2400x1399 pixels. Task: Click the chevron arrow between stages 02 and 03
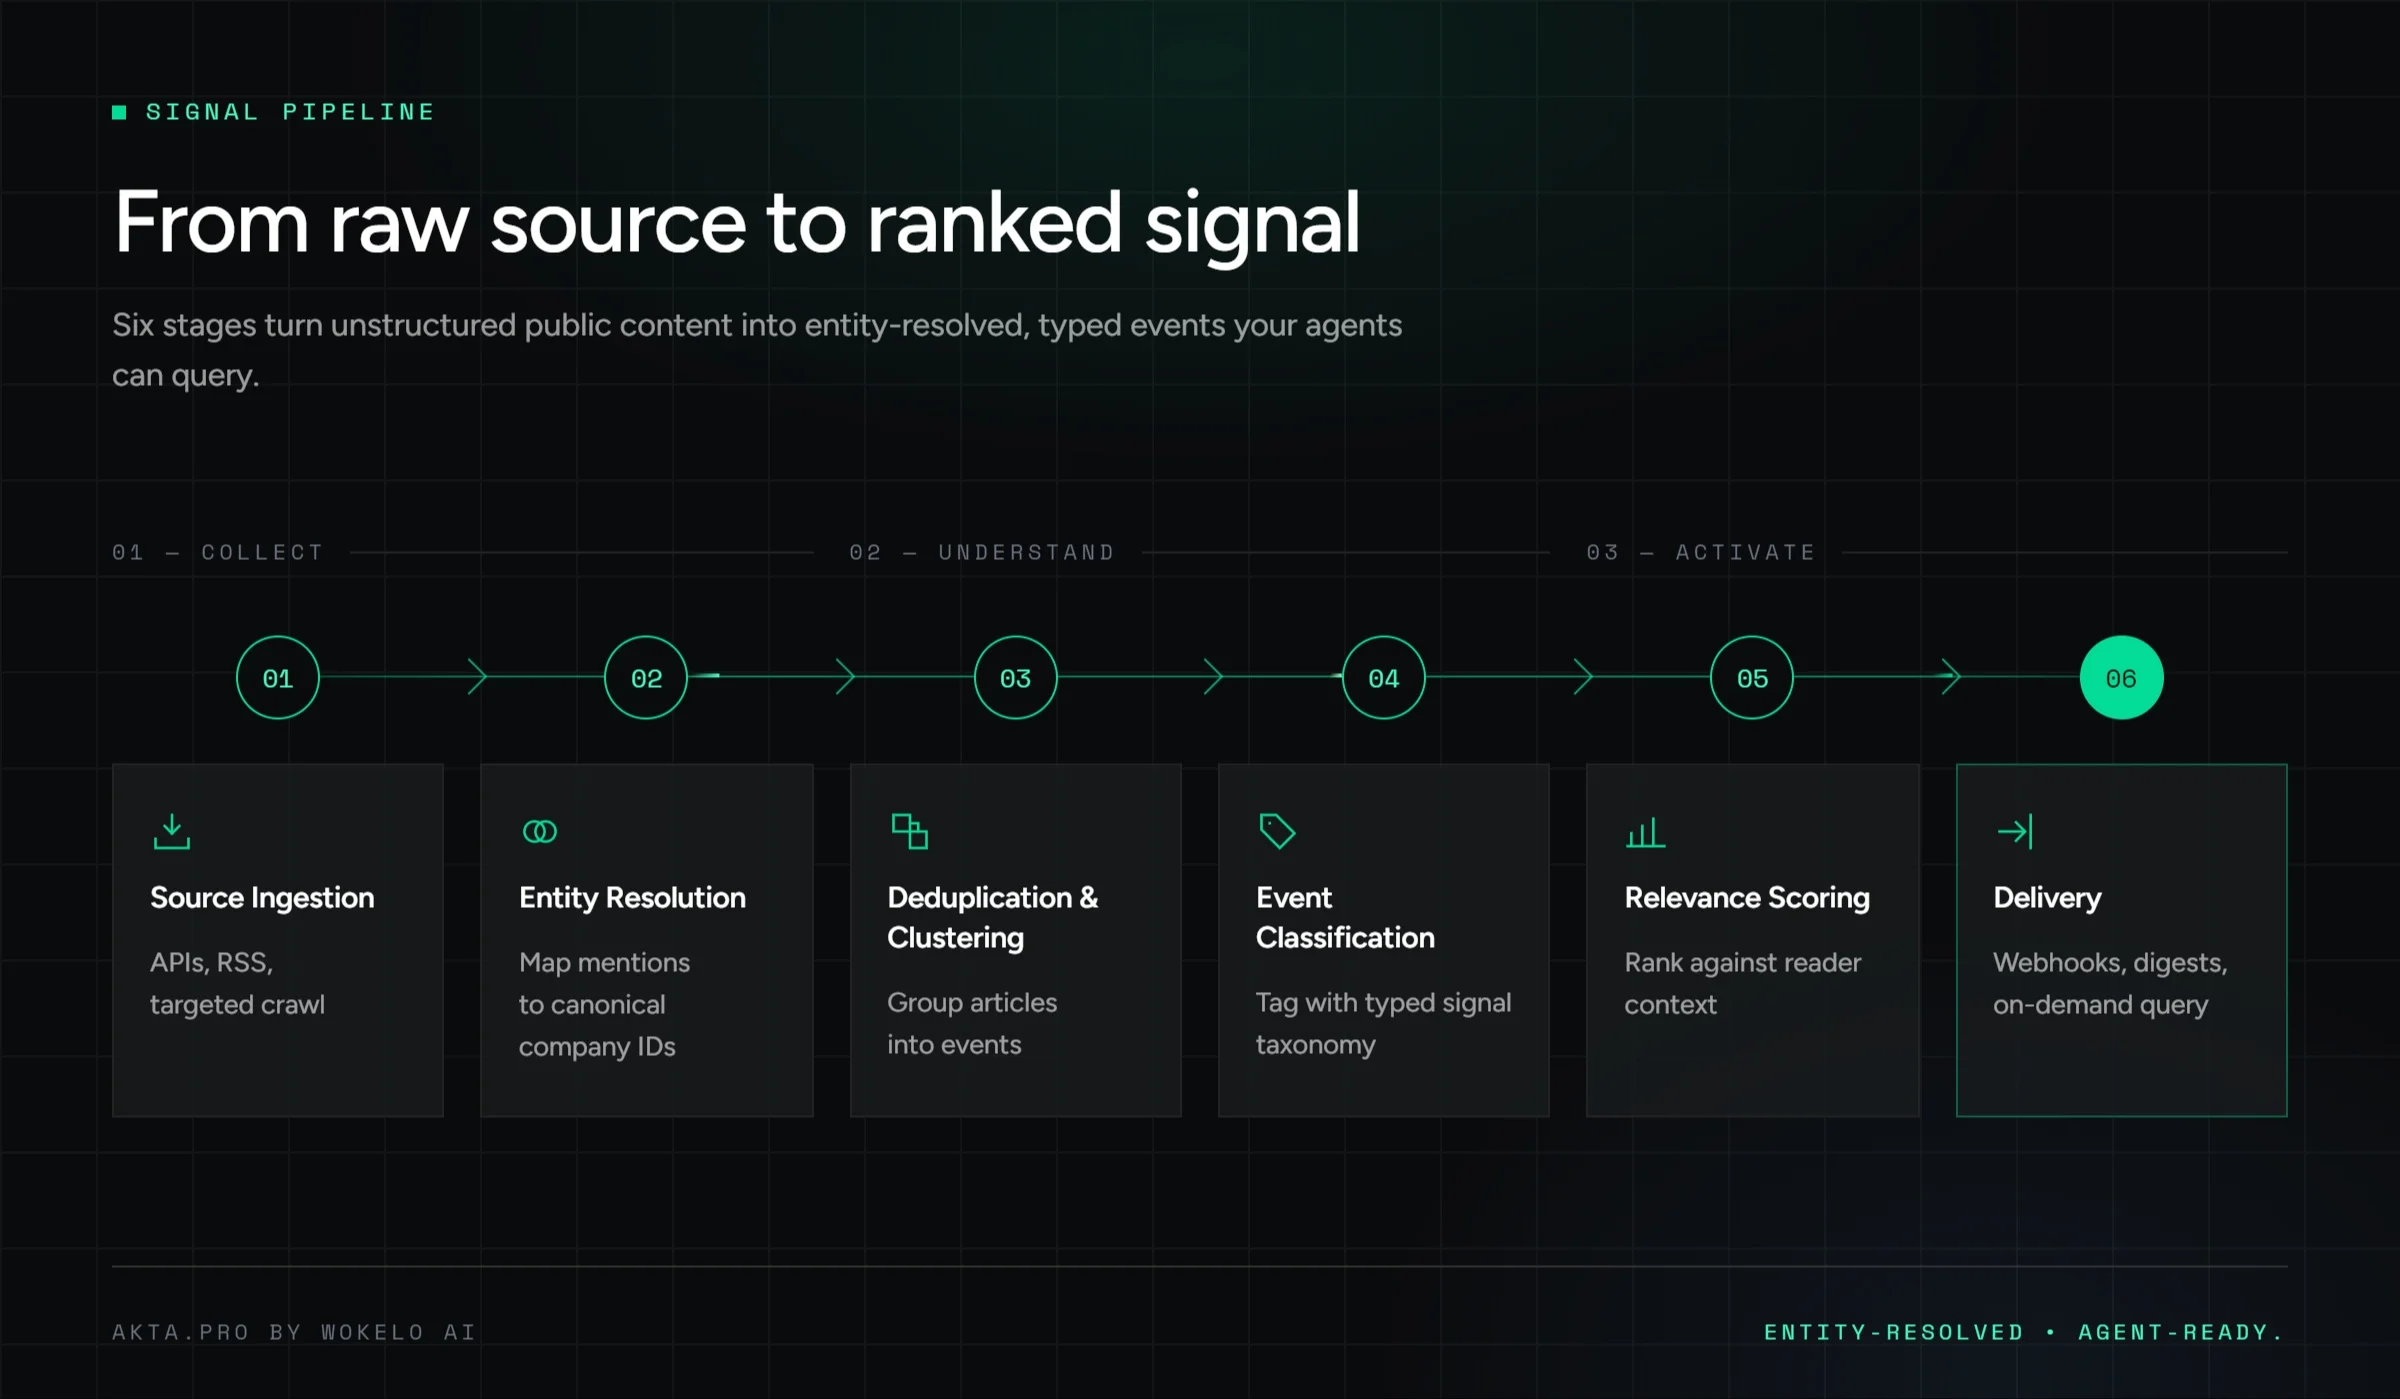coord(846,677)
